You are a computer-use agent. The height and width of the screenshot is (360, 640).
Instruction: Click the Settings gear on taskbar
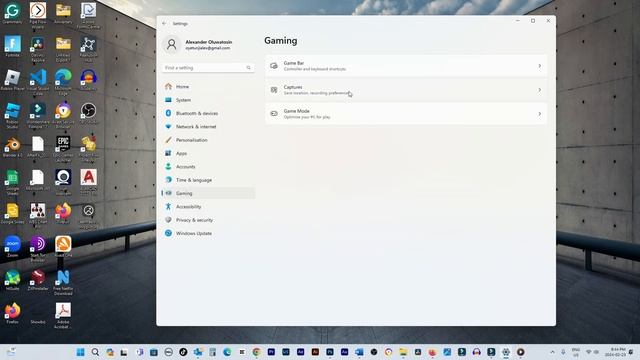click(x=506, y=352)
